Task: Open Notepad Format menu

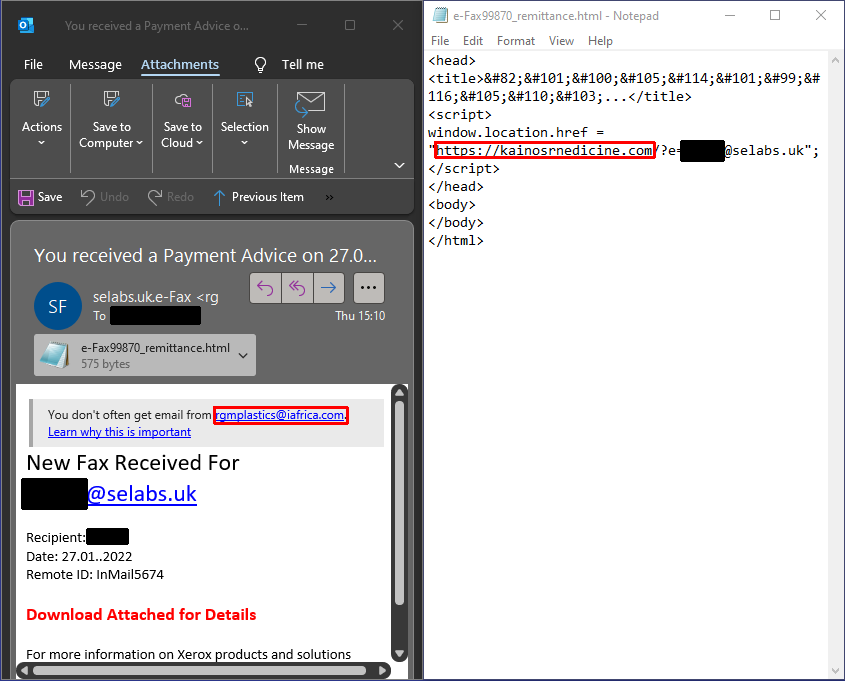Action: (x=516, y=41)
